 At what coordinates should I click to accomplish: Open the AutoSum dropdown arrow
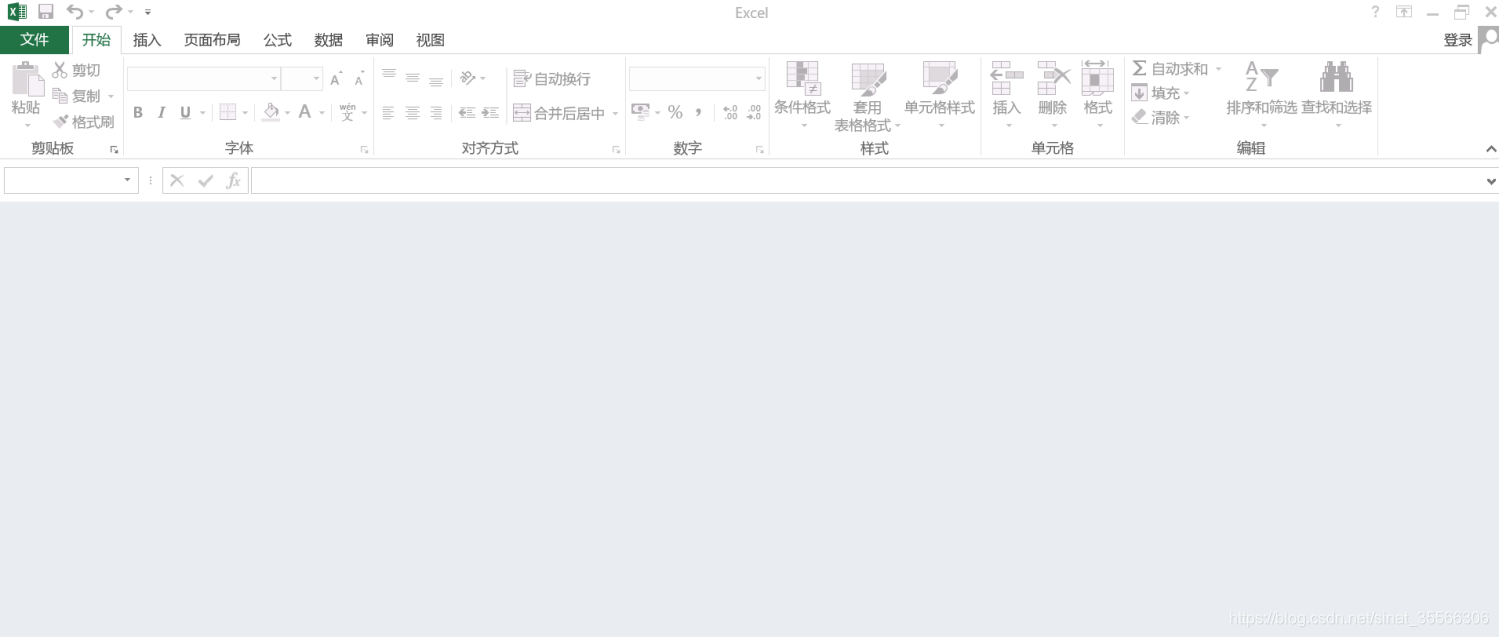(1218, 69)
